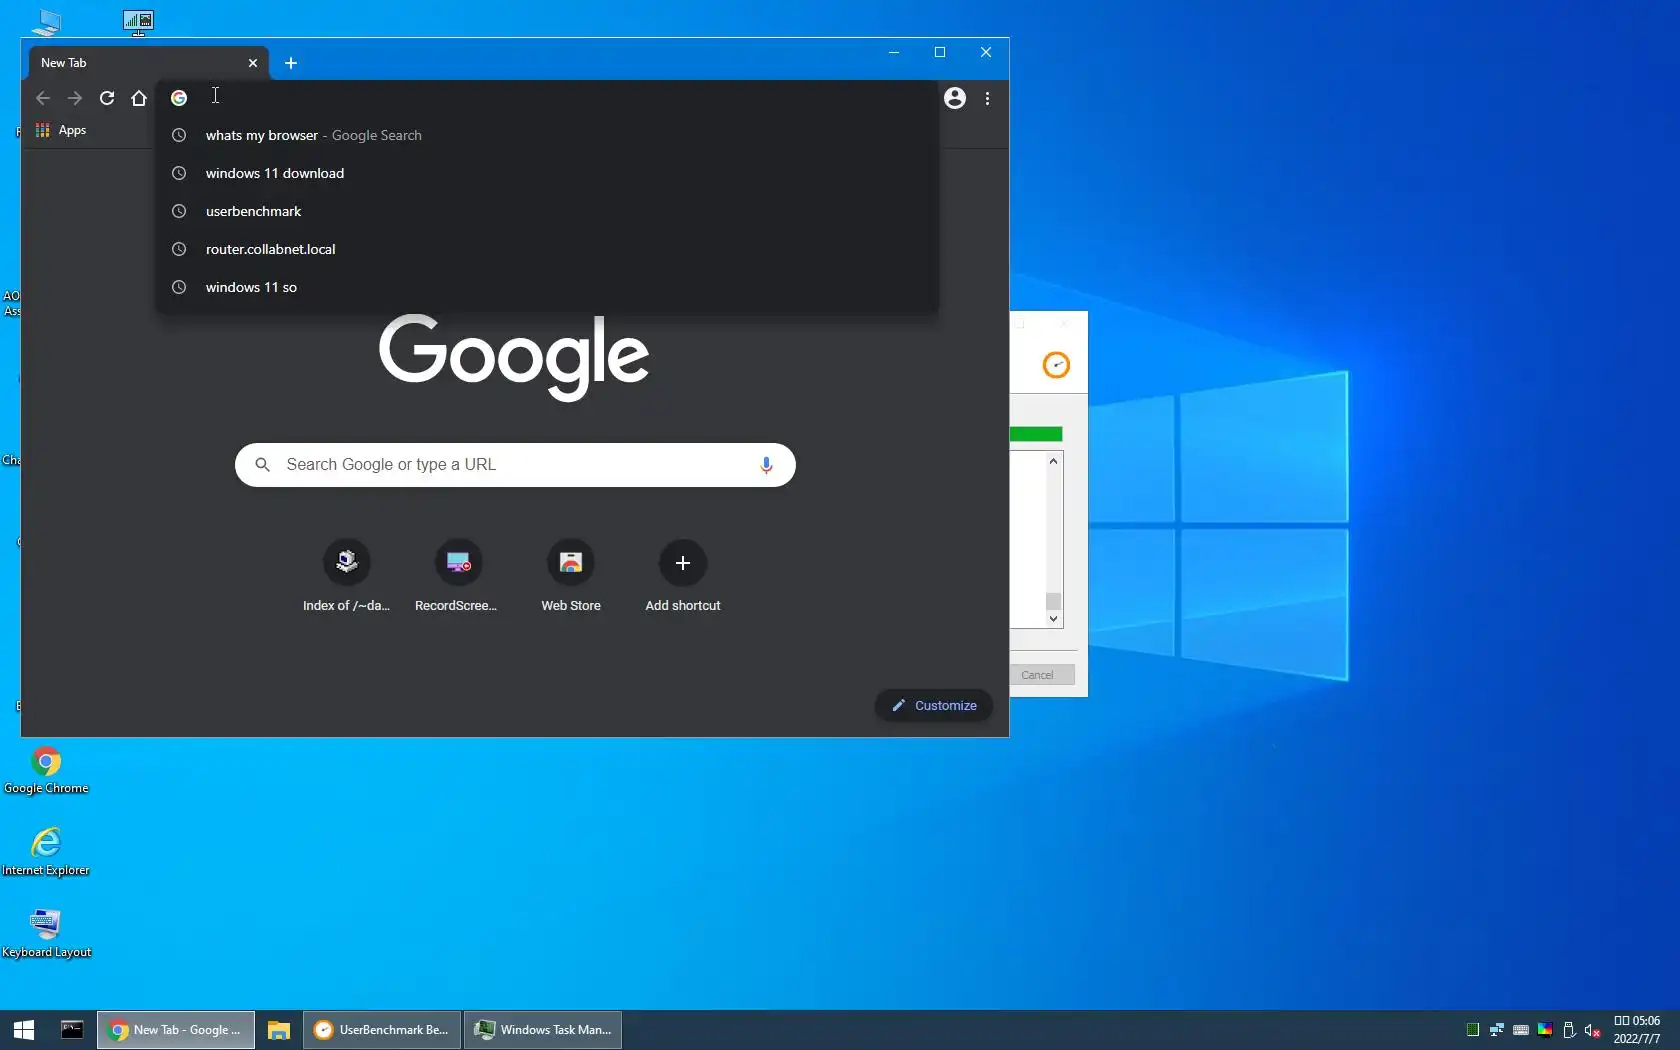Open the Chrome profile avatar menu
The height and width of the screenshot is (1050, 1680).
pos(955,98)
